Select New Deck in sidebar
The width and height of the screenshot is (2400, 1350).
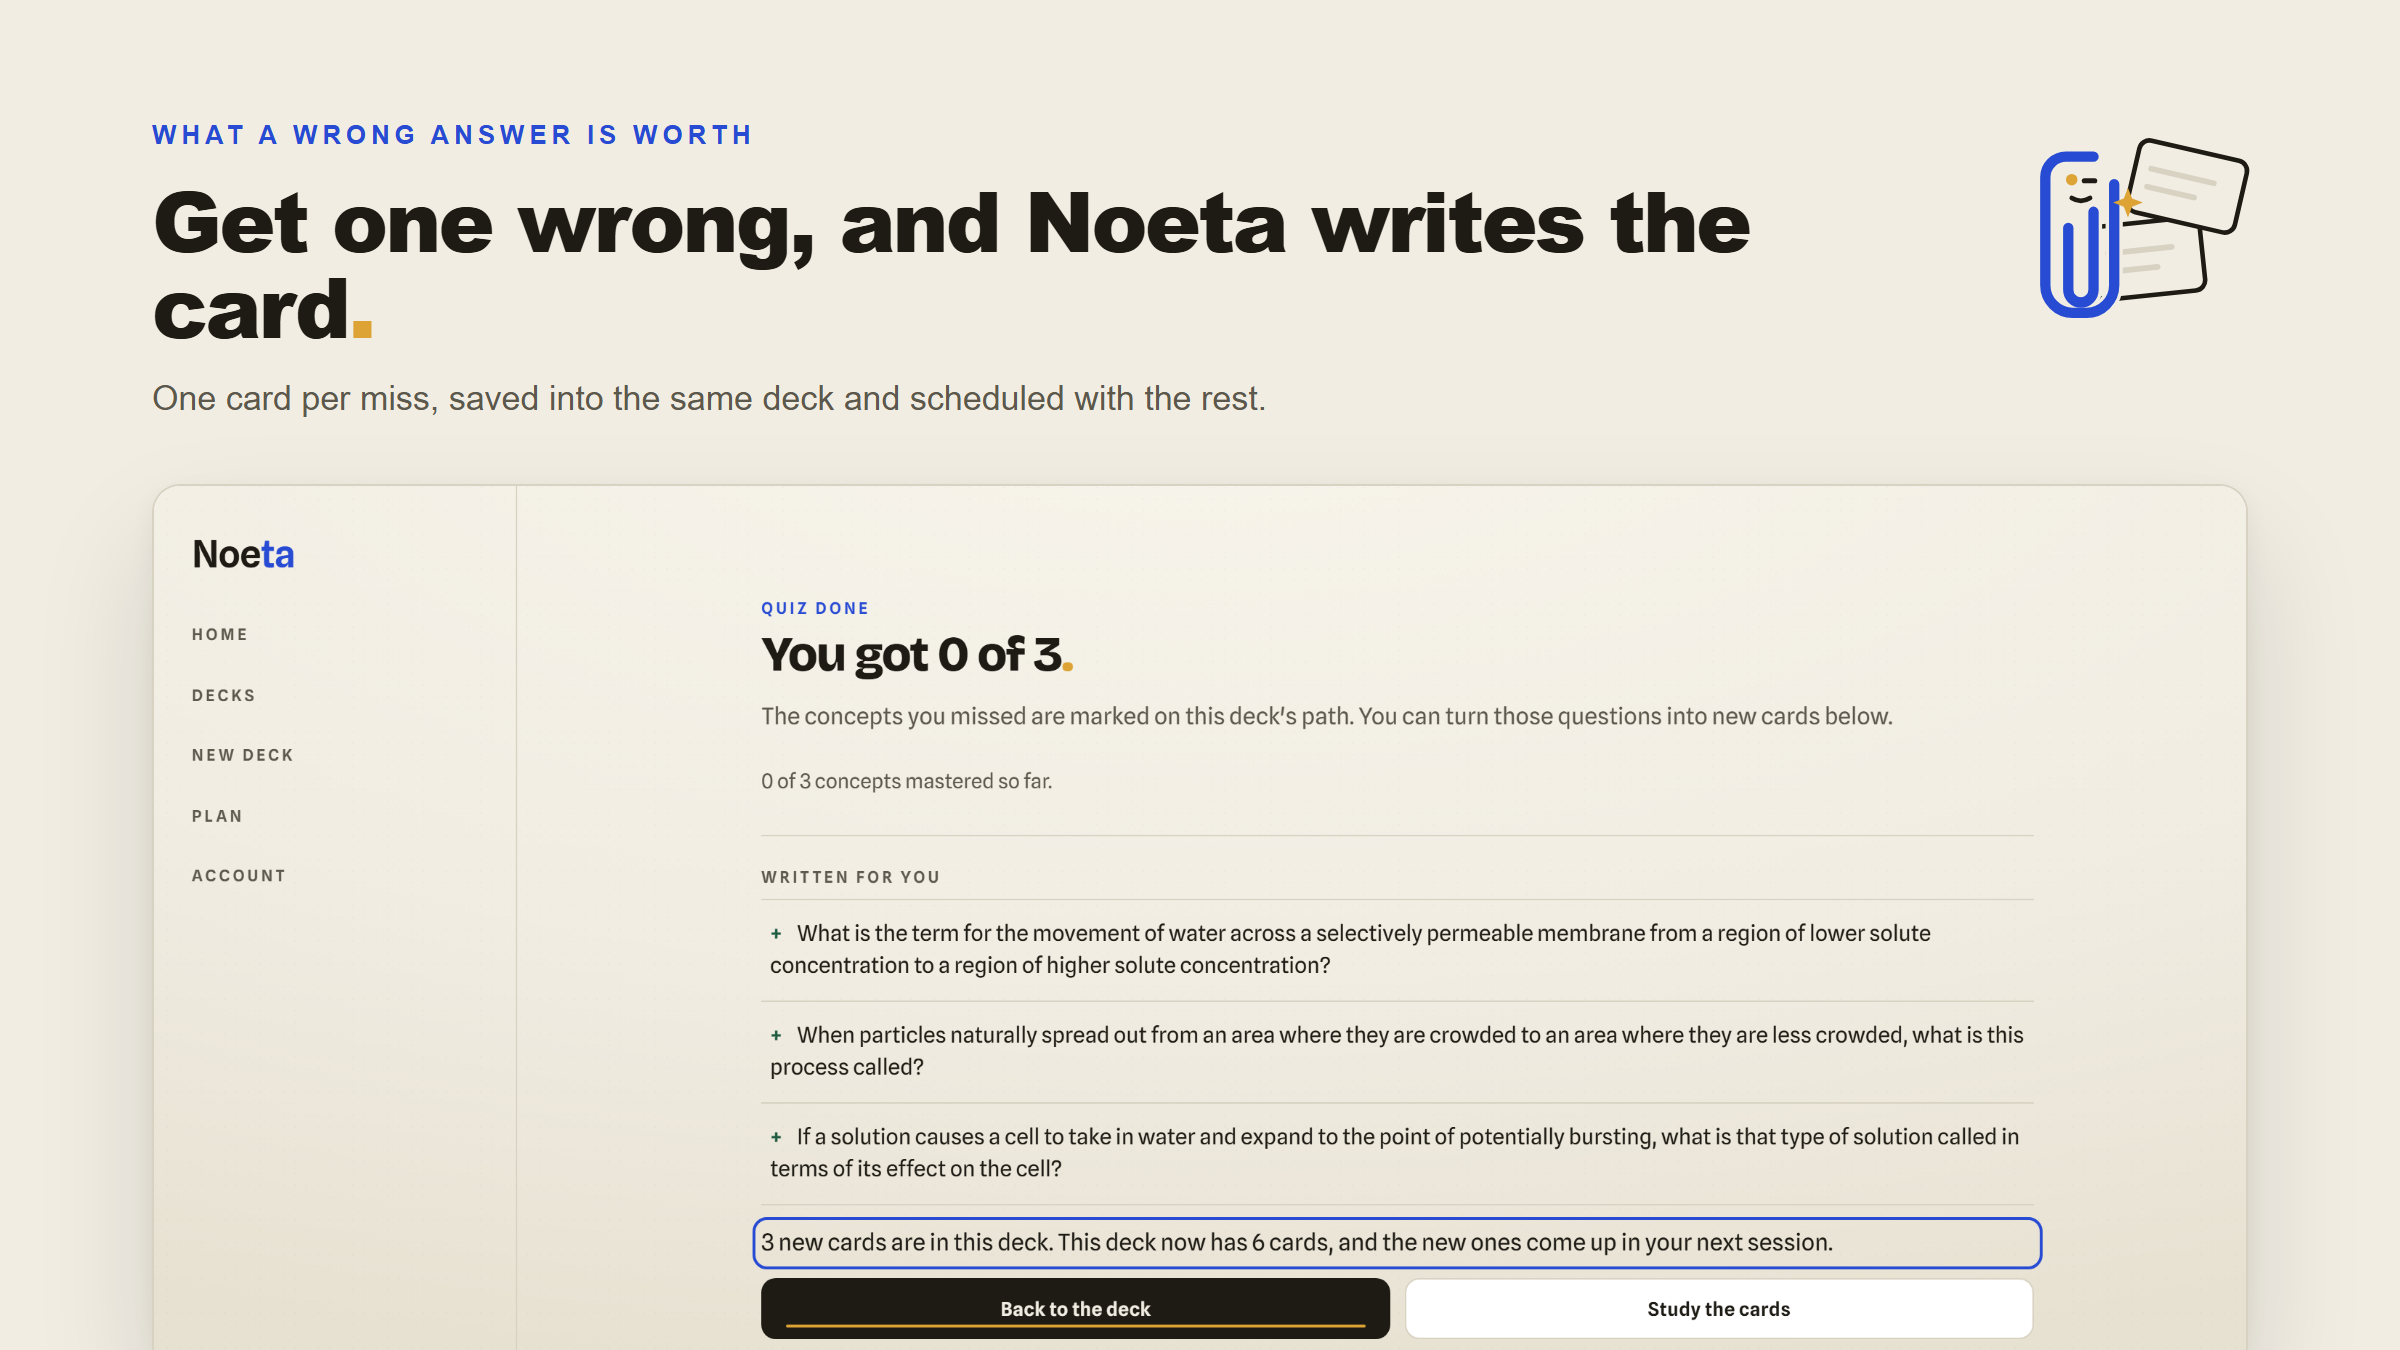point(243,755)
